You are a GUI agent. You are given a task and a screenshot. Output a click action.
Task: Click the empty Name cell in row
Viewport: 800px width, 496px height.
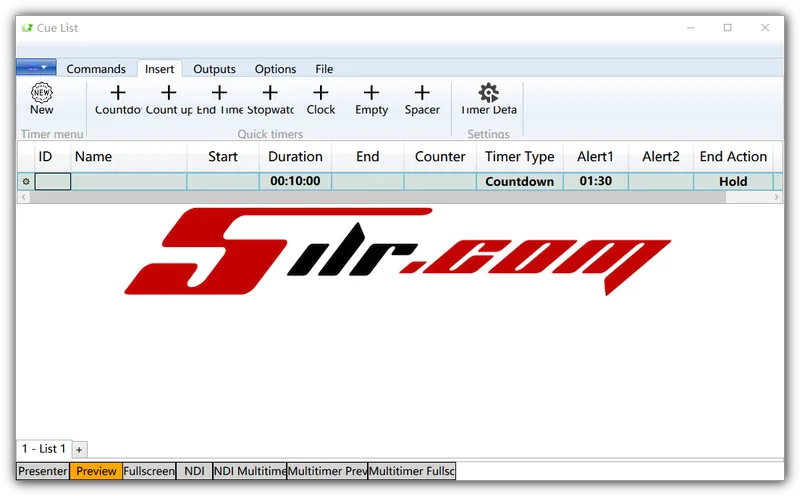click(x=129, y=181)
